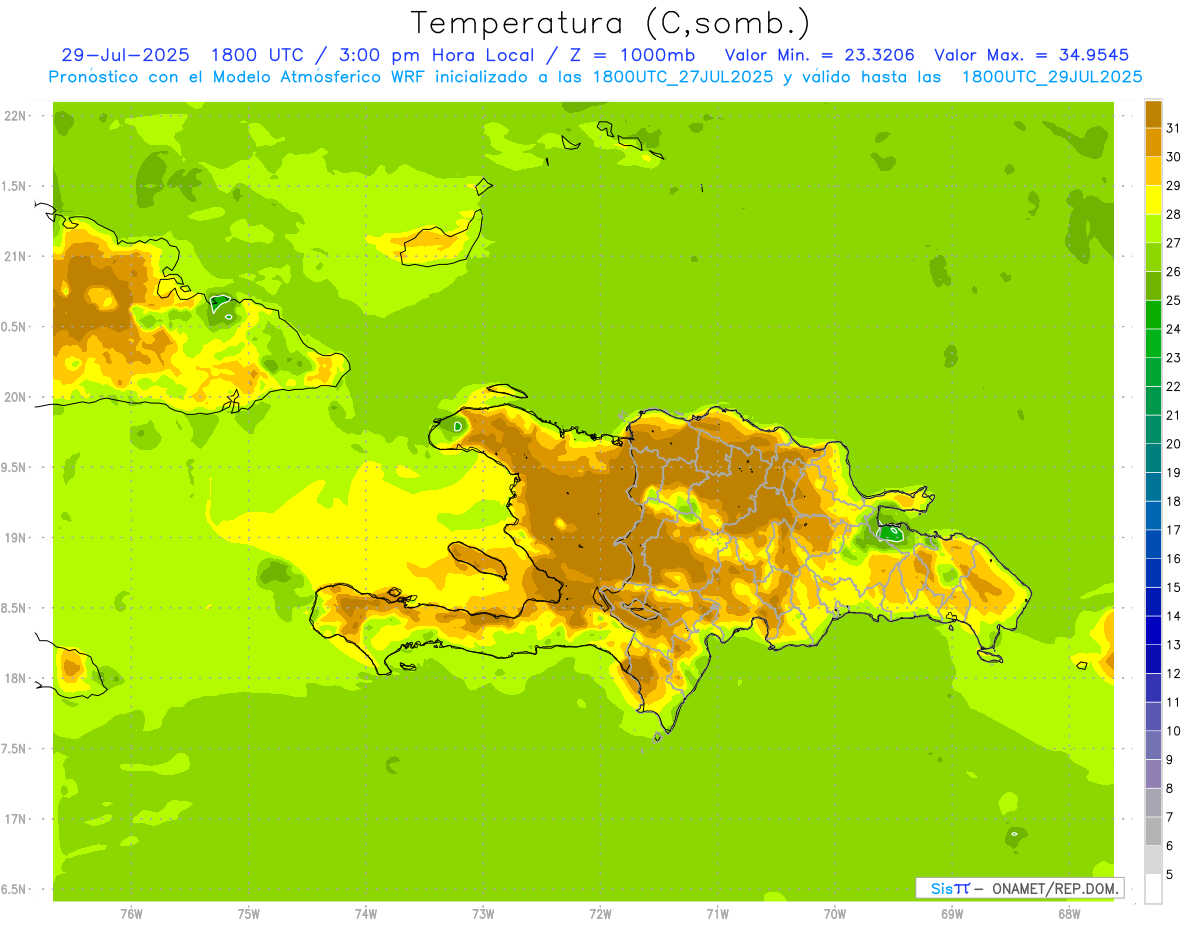The width and height of the screenshot is (1200, 927).
Task: Select the "Valor Max. = 34.9545" text
Action: click(1031, 55)
